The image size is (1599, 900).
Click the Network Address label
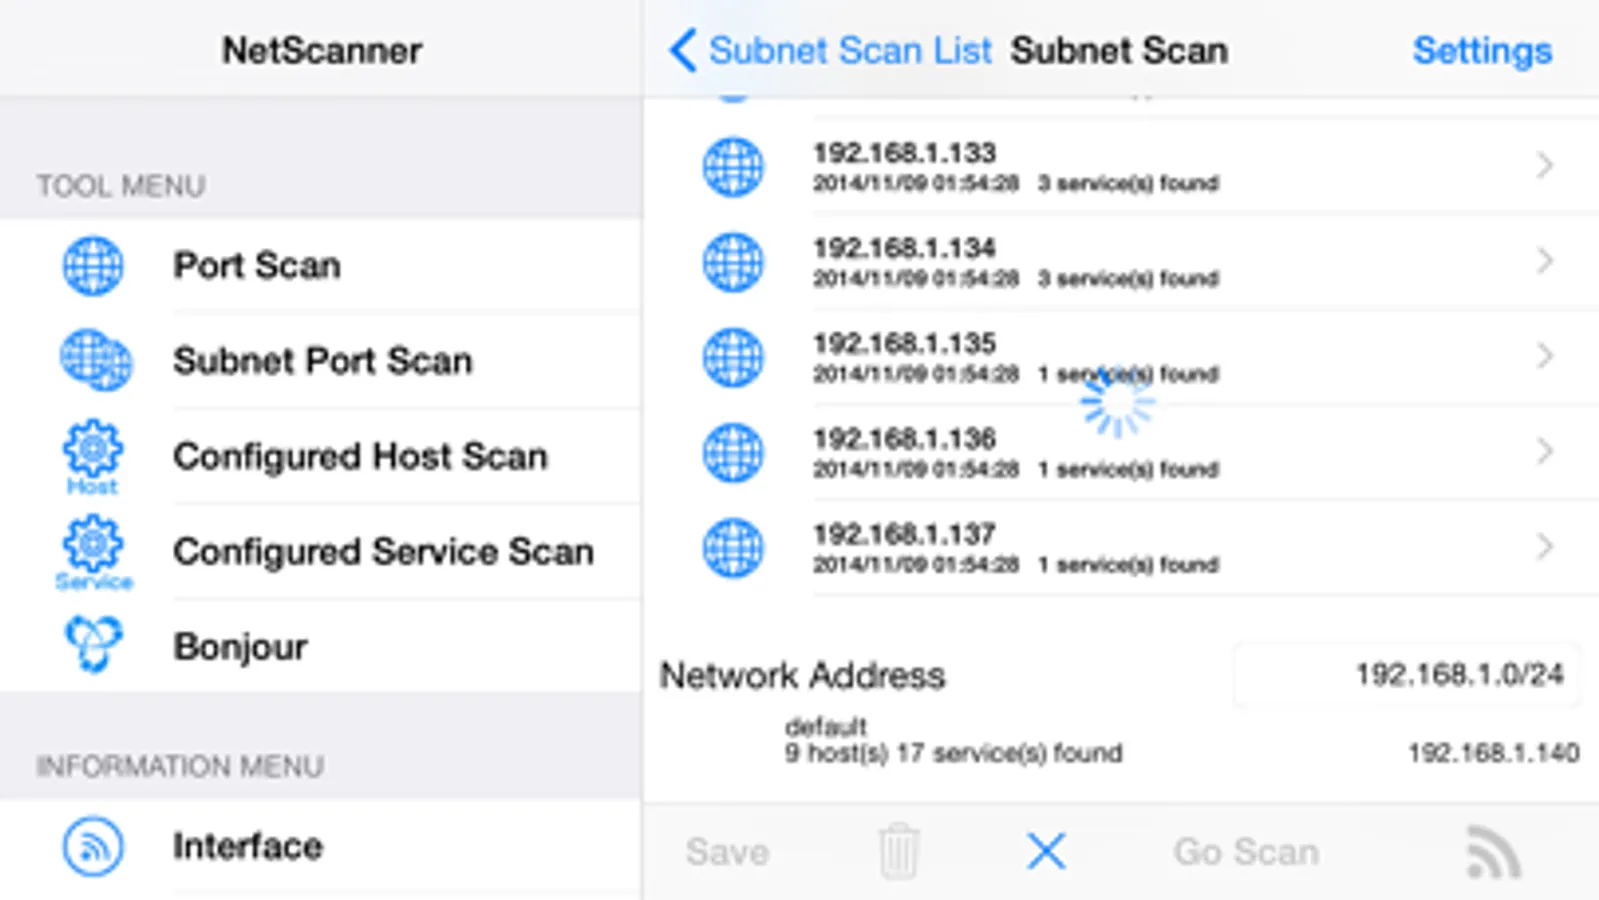(x=802, y=676)
